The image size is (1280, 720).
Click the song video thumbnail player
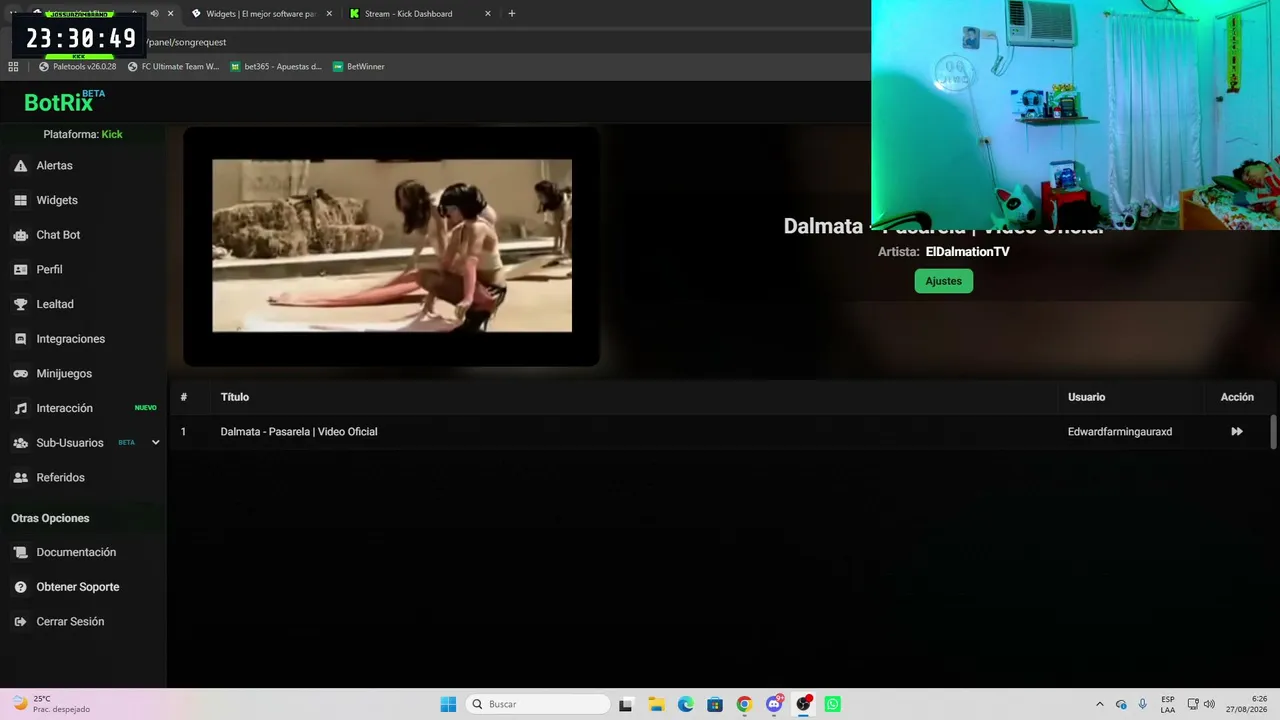tap(392, 246)
